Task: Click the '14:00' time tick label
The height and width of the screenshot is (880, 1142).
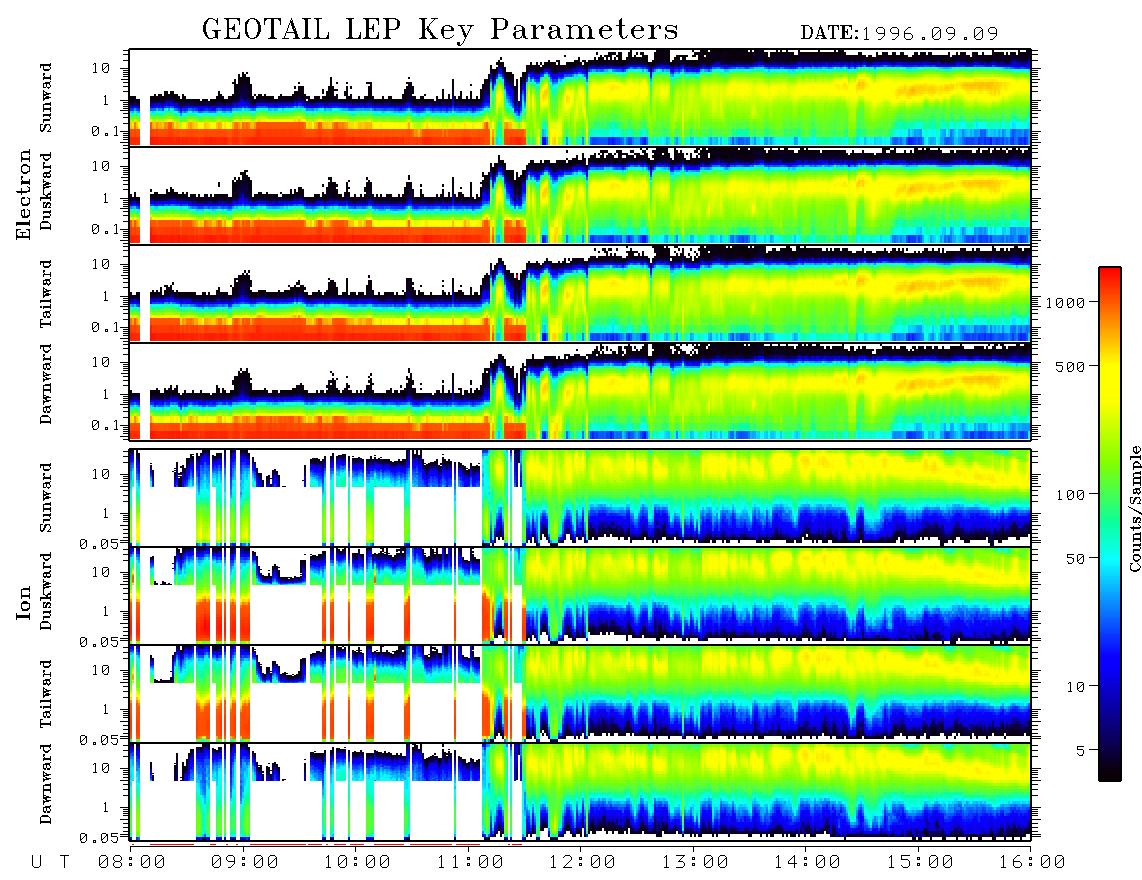Action: (x=807, y=862)
